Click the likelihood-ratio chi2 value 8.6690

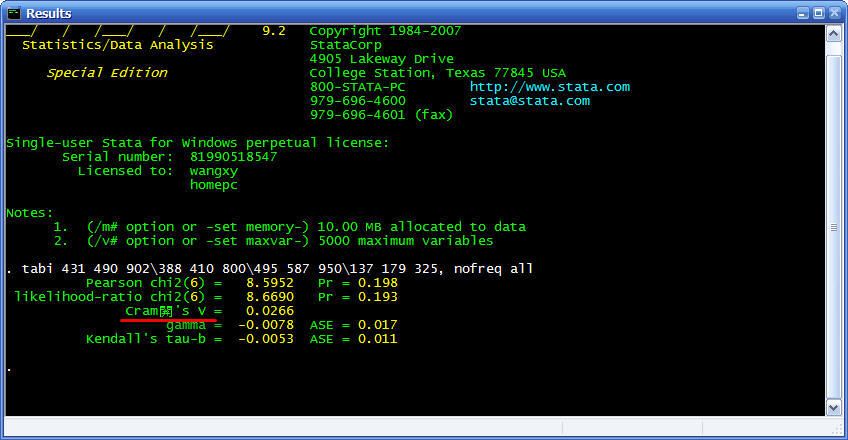[x=269, y=297]
